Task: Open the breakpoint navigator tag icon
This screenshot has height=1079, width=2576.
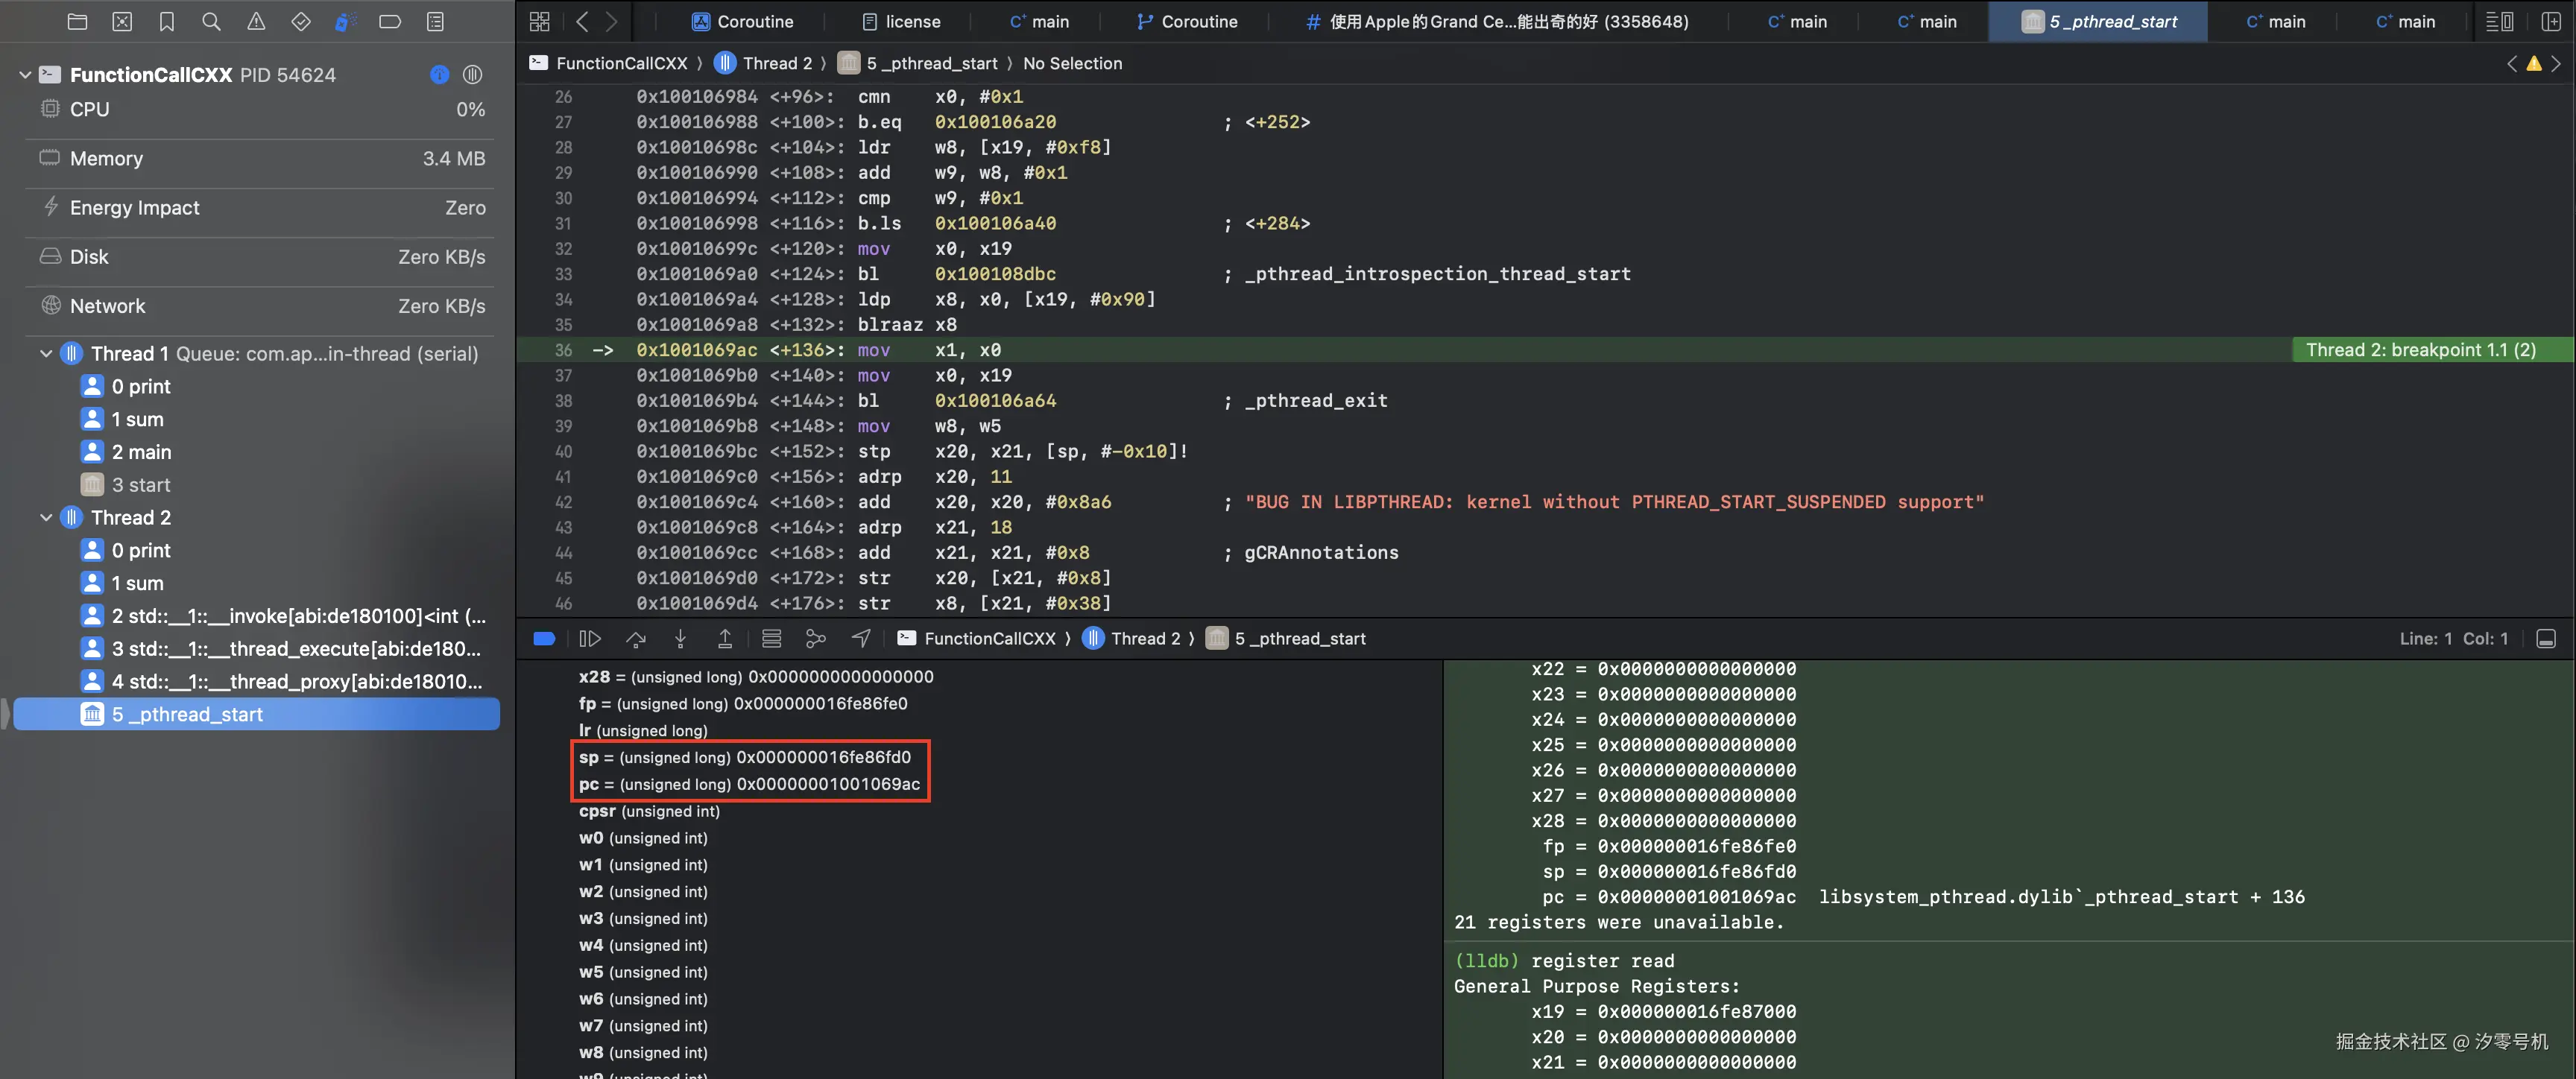Action: click(x=390, y=21)
